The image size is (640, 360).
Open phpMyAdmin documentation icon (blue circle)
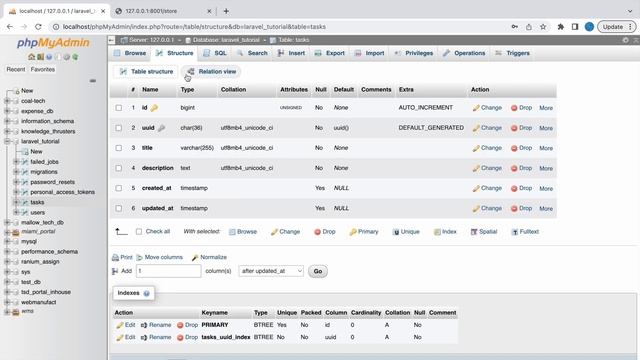pos(49,57)
